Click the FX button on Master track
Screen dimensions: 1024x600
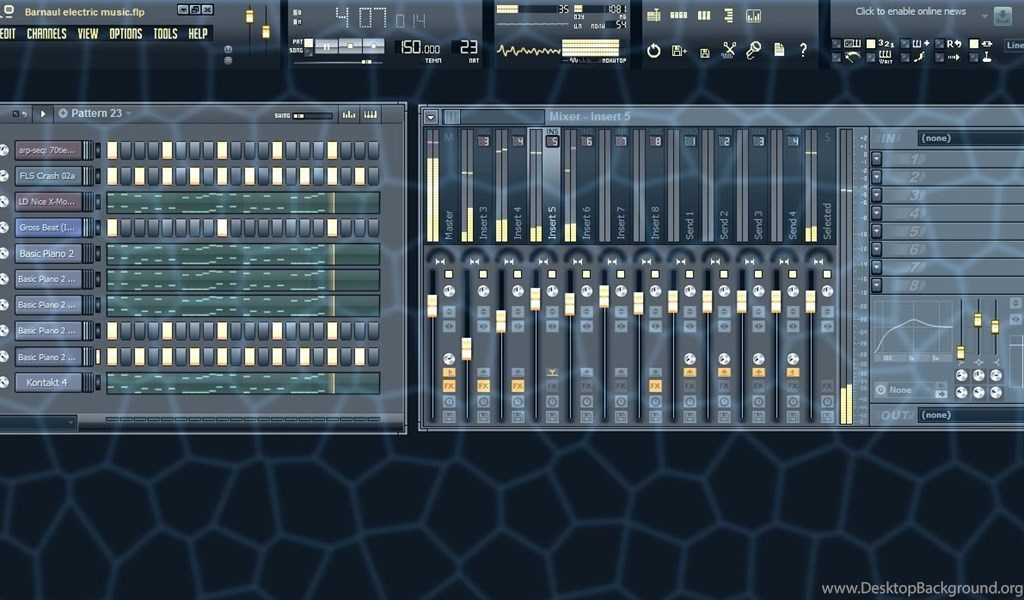tap(449, 386)
